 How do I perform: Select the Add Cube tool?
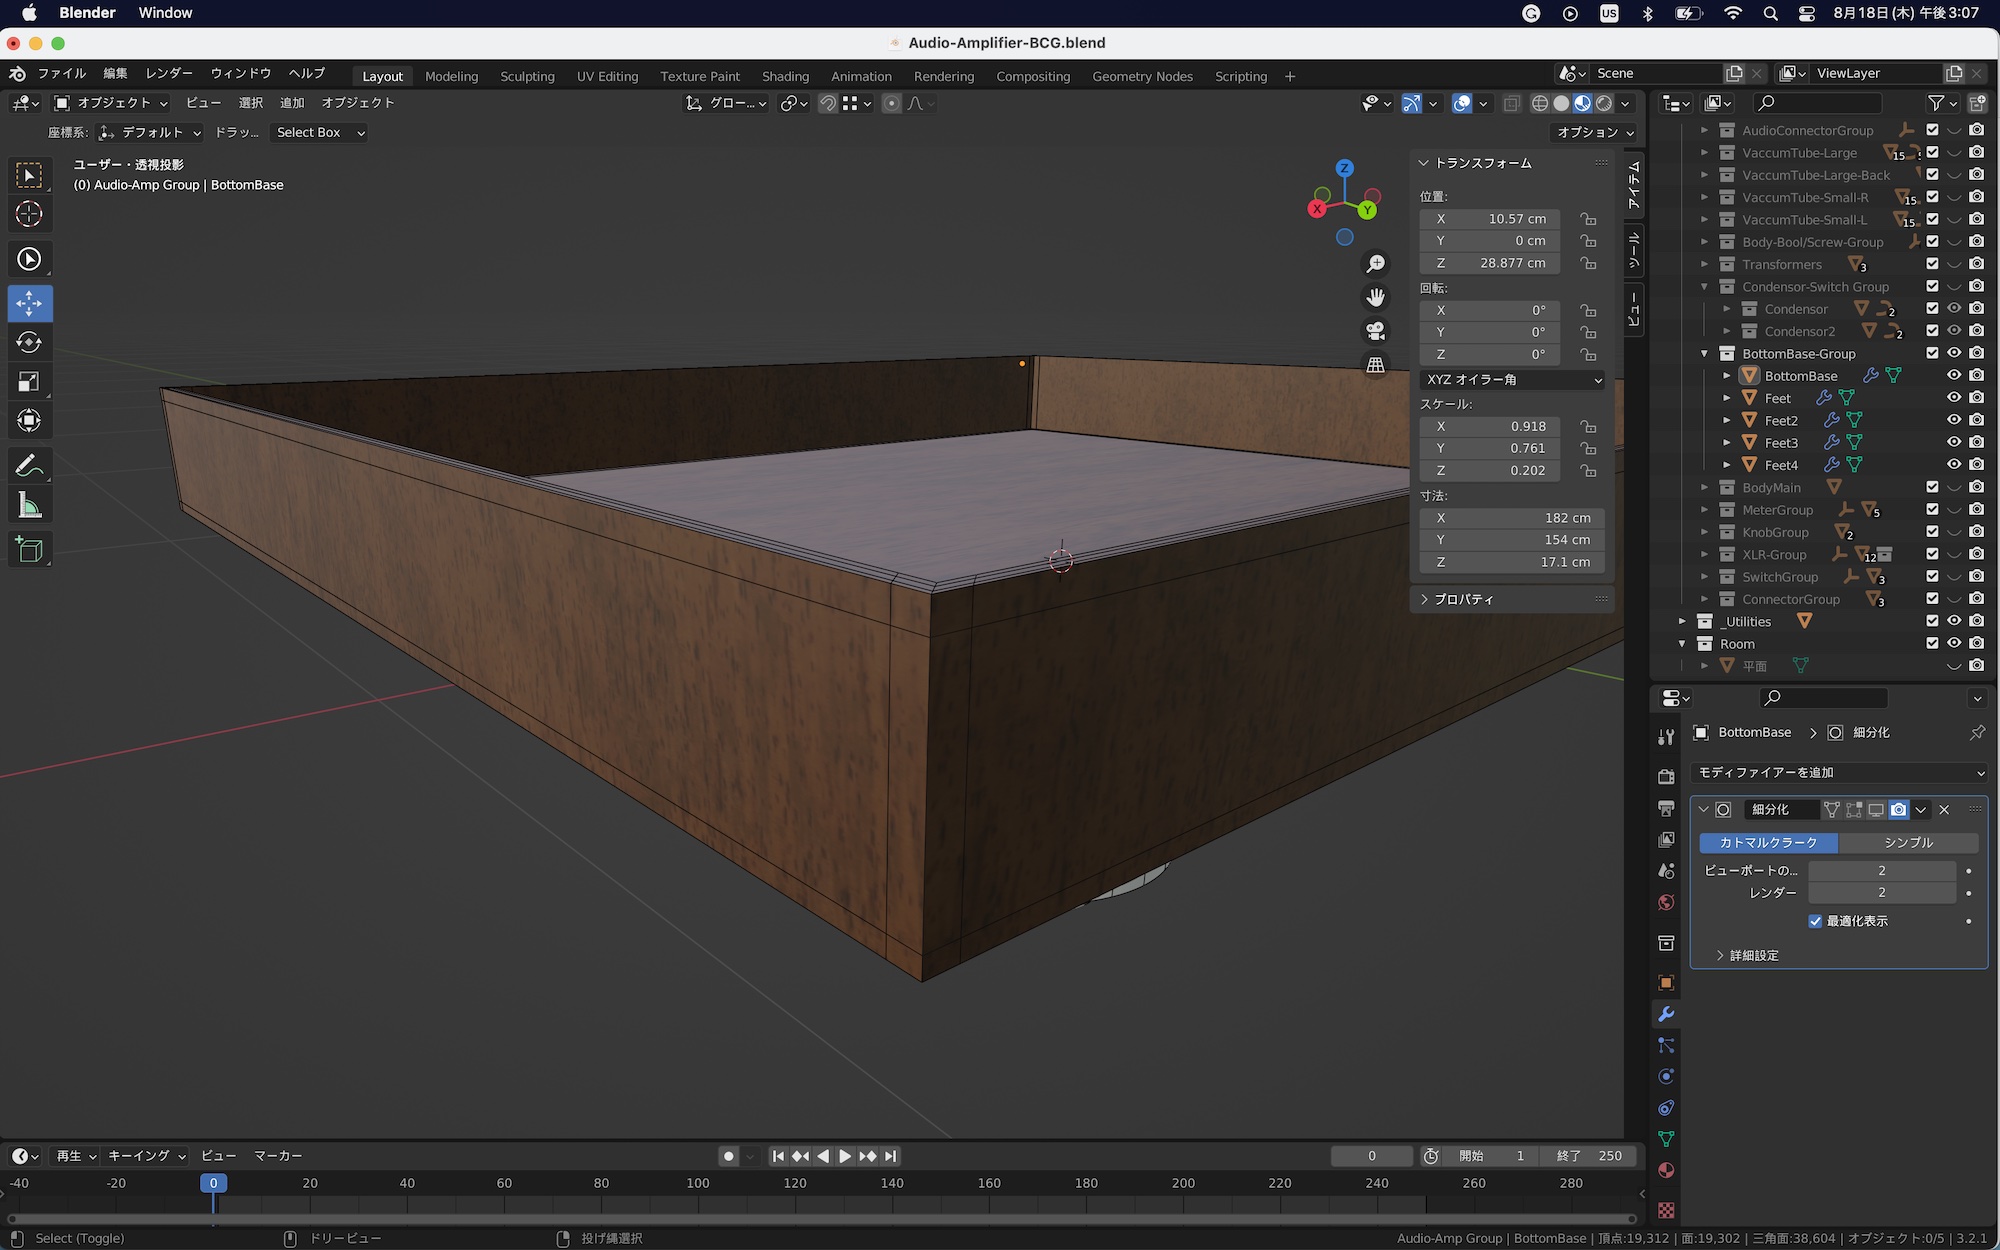click(29, 549)
